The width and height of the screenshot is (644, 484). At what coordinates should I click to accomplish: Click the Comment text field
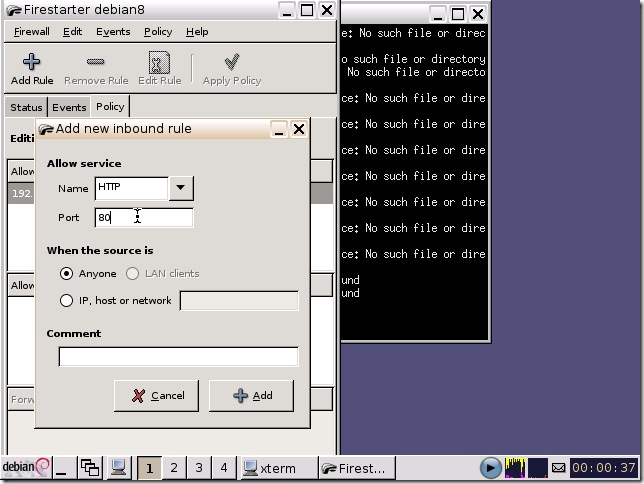coord(178,356)
